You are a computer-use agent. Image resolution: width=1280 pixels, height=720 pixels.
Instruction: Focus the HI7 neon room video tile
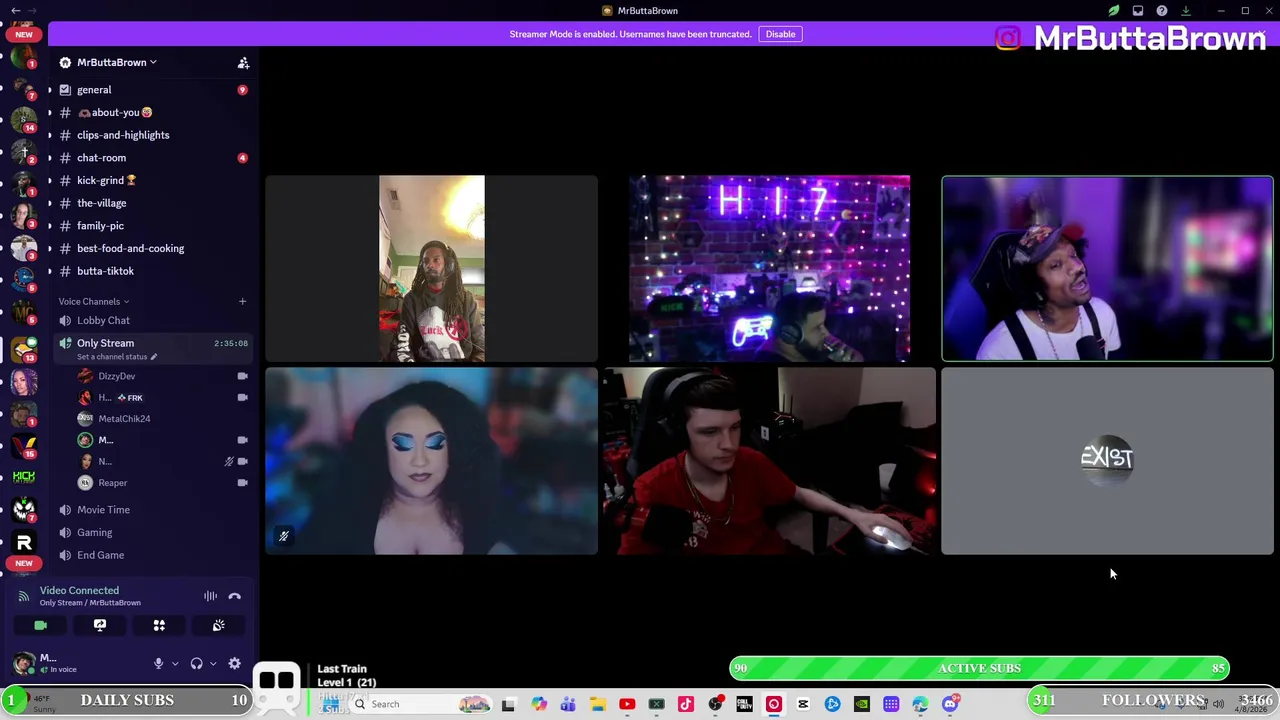tap(770, 268)
